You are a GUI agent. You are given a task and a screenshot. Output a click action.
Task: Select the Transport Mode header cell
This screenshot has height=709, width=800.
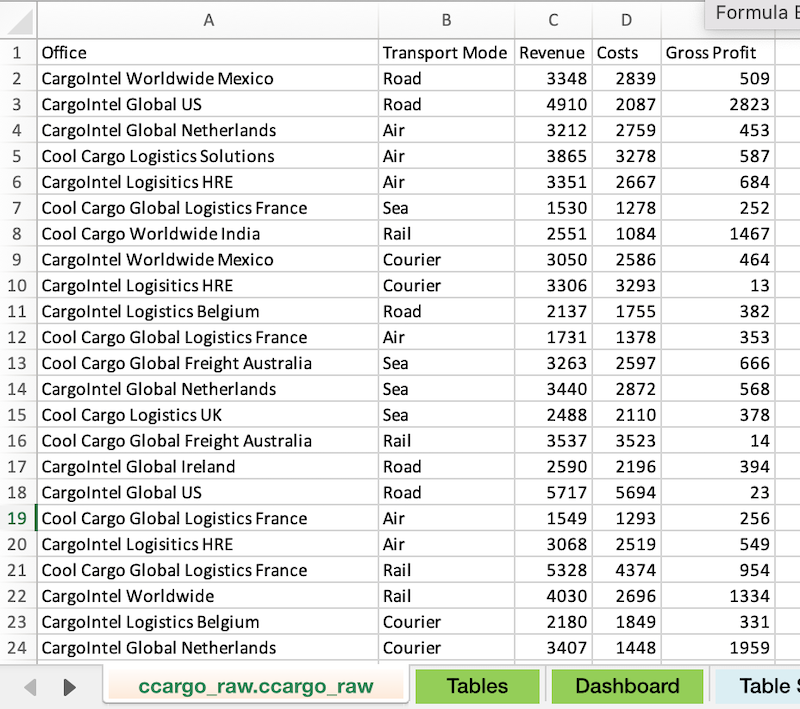[x=446, y=53]
